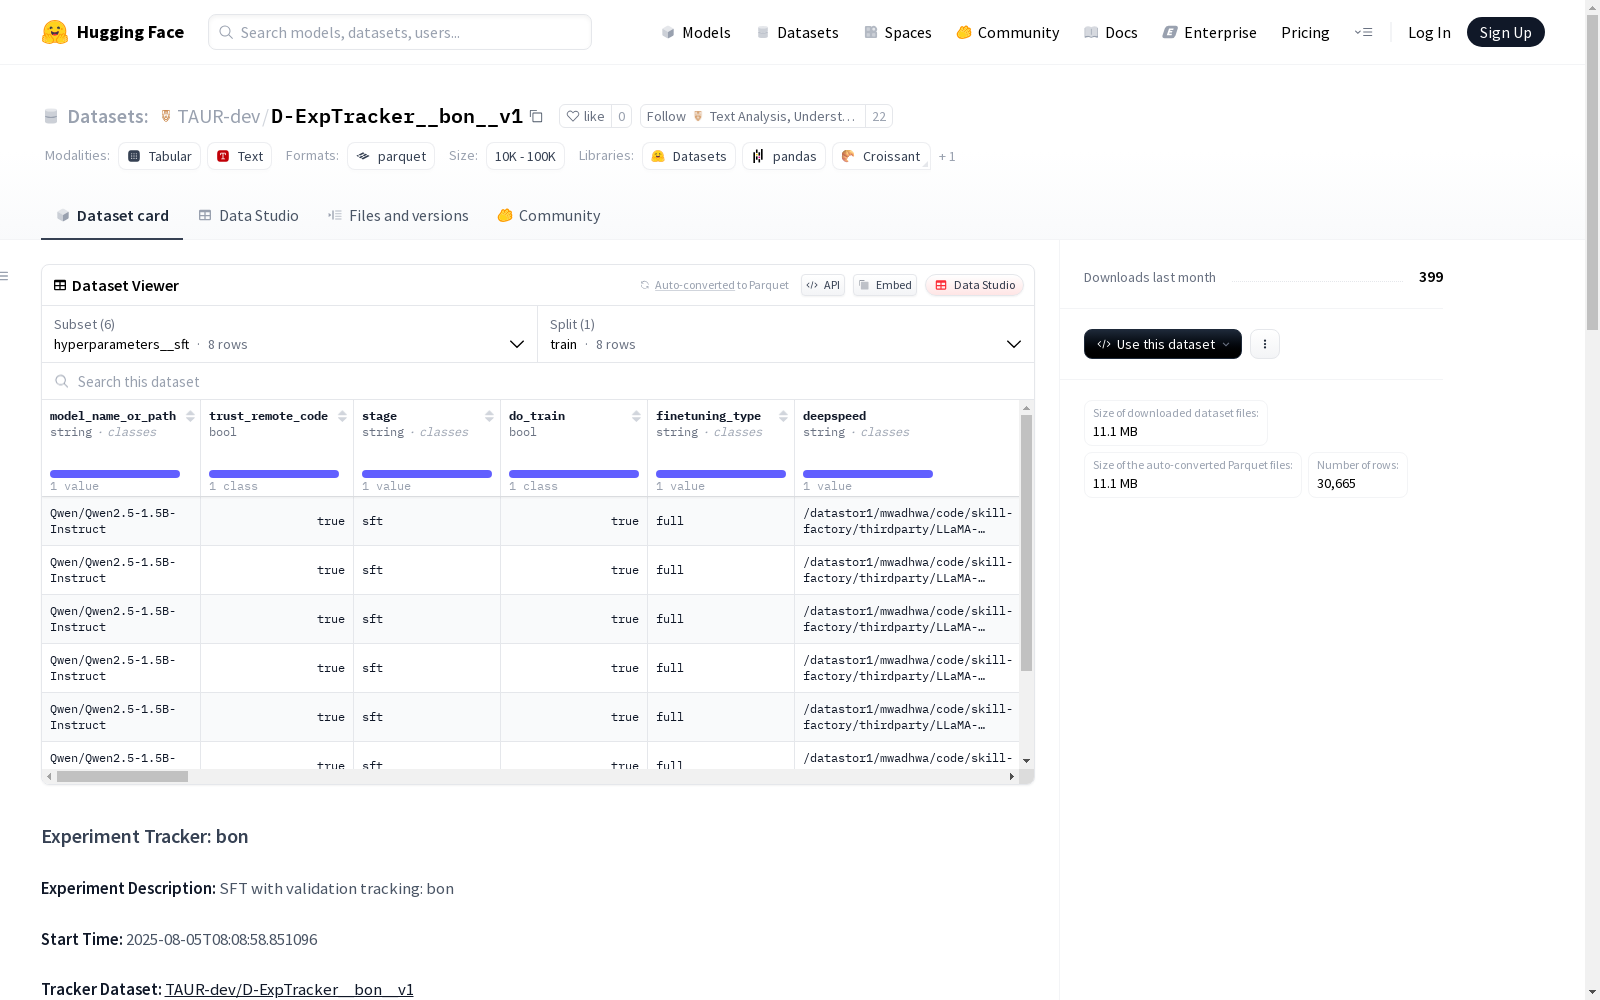Select the pandas library tag
Image resolution: width=1600 pixels, height=1000 pixels.
pos(784,156)
